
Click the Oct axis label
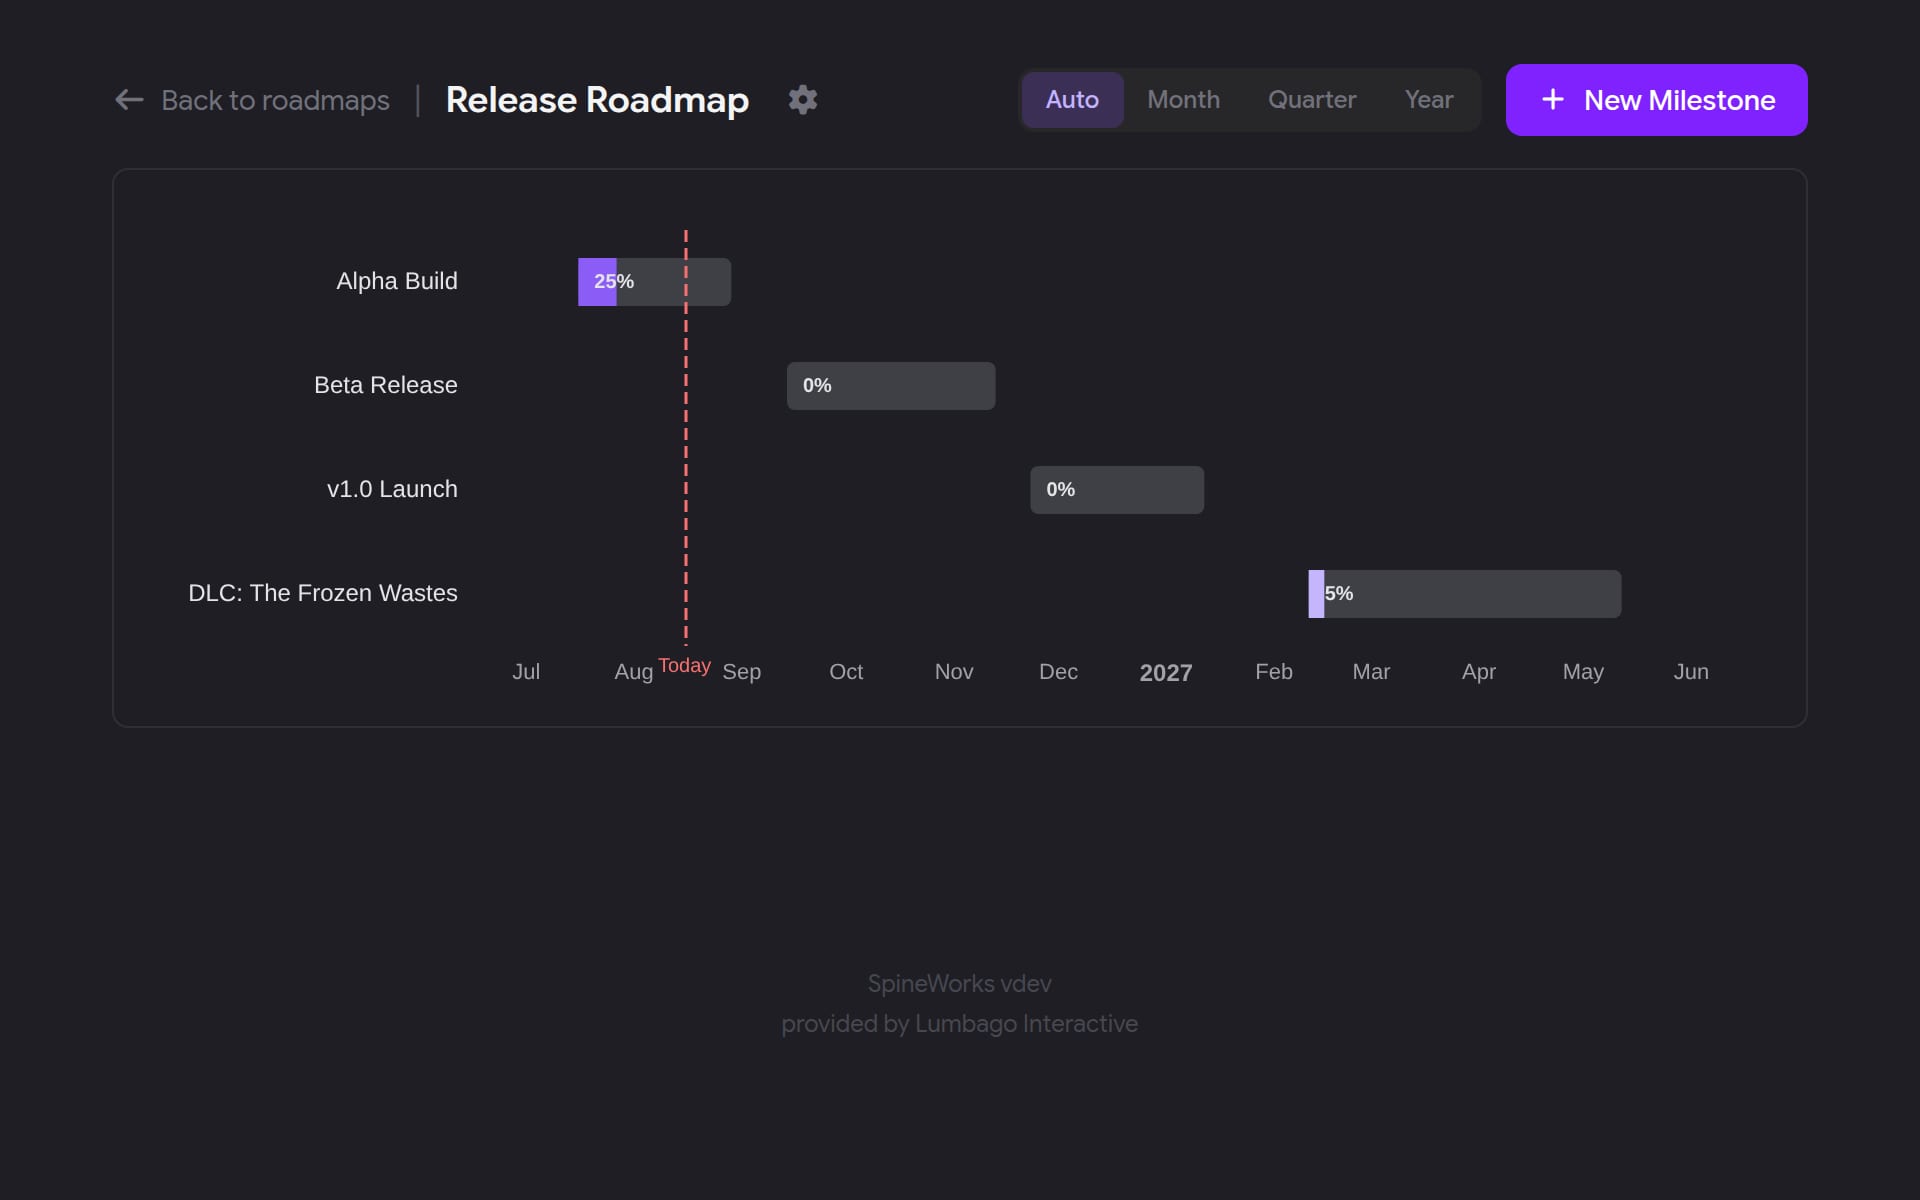point(846,672)
